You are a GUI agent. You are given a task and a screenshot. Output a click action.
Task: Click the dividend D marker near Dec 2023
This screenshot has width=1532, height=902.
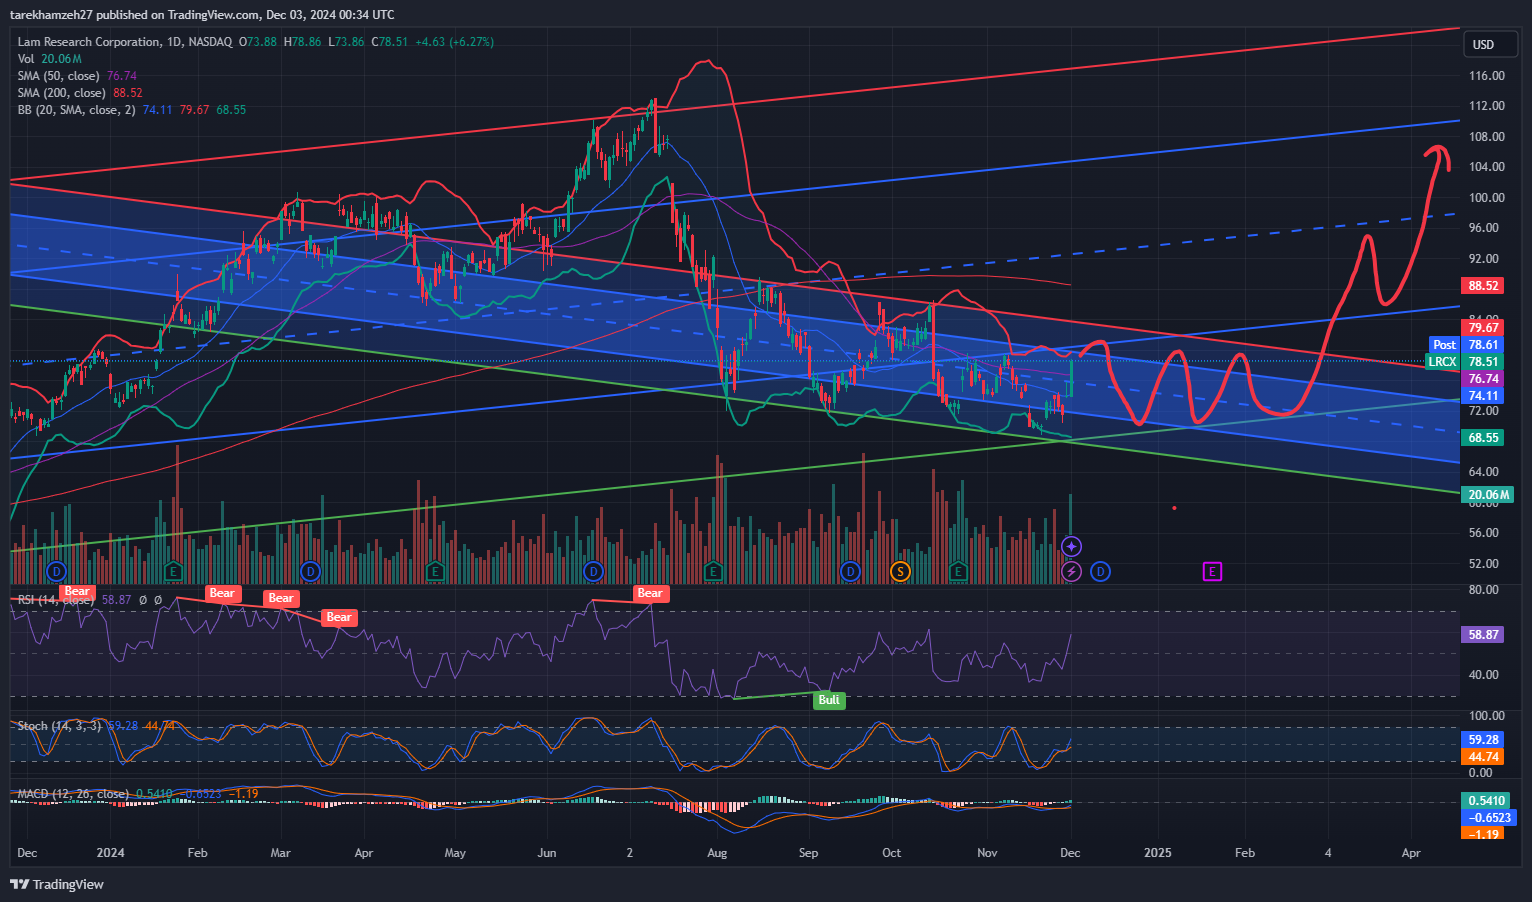tap(57, 571)
